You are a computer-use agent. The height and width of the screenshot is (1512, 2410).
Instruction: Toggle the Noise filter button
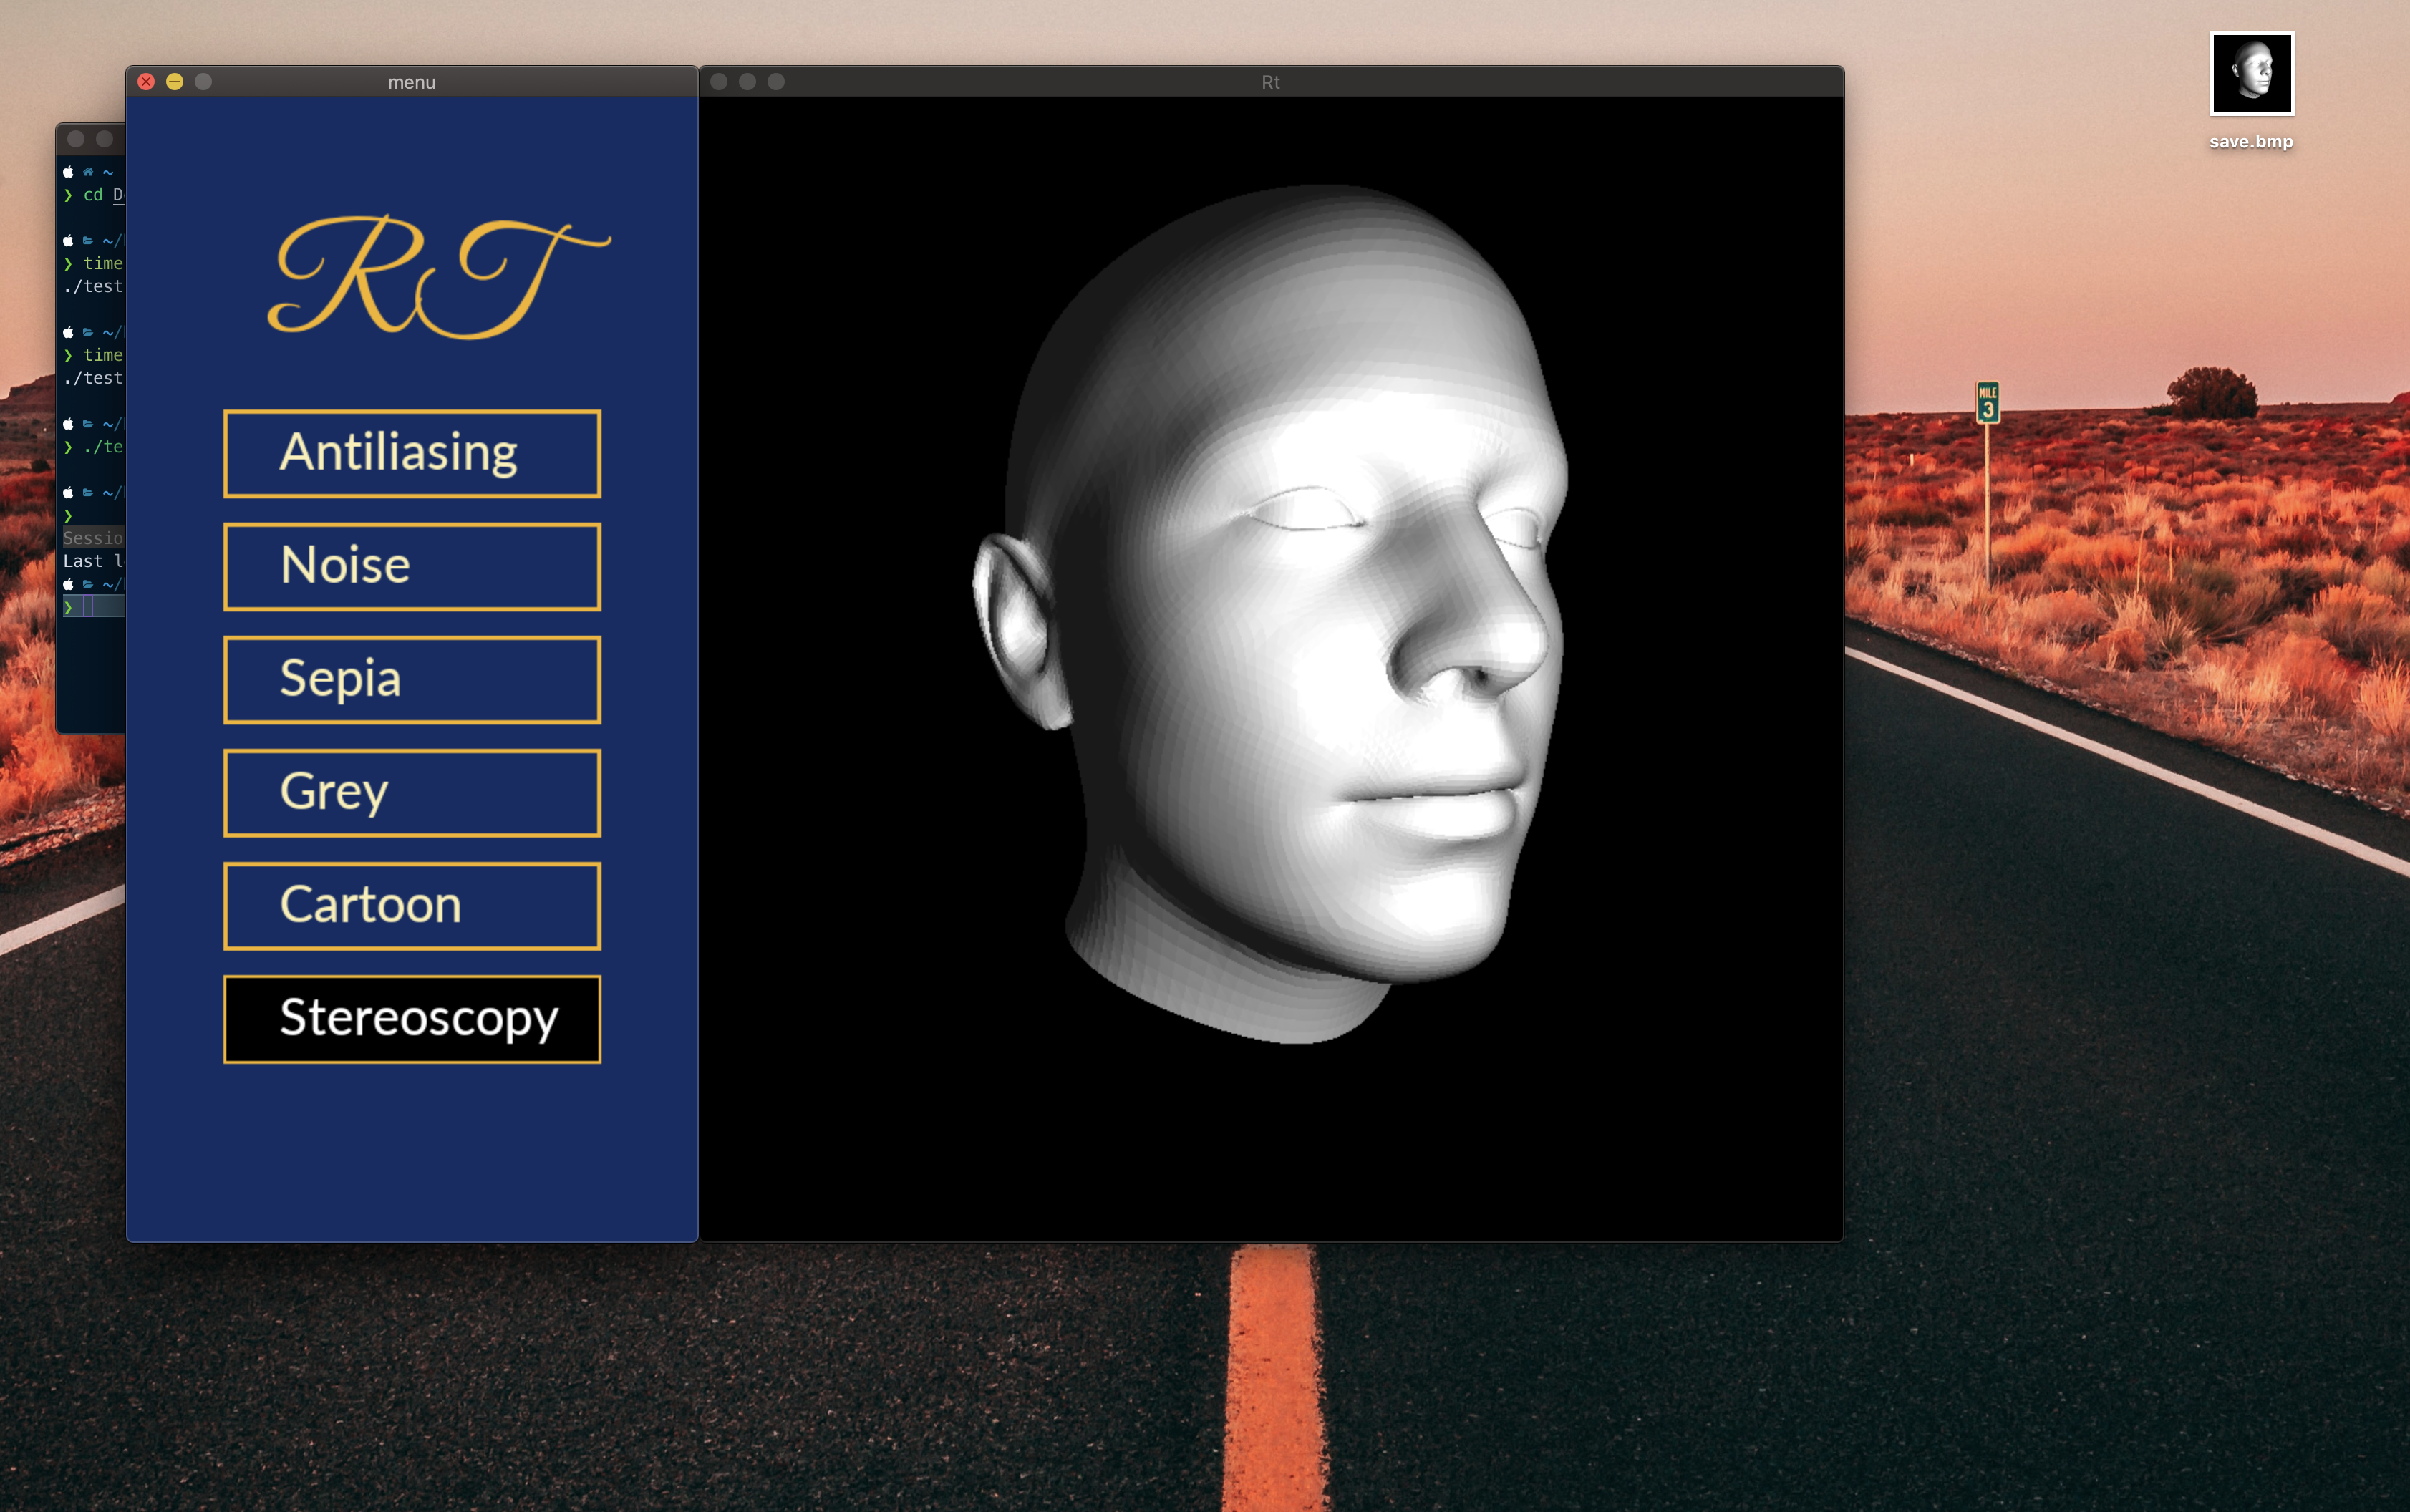click(x=412, y=566)
